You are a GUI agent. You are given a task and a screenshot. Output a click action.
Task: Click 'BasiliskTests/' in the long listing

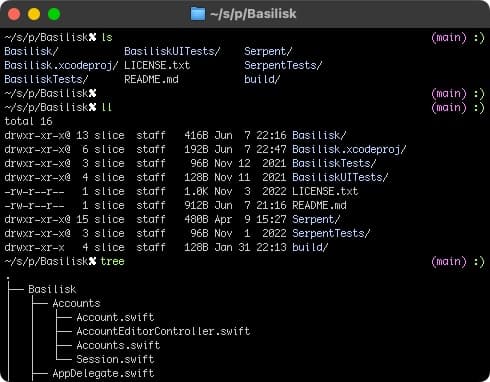tap(334, 163)
